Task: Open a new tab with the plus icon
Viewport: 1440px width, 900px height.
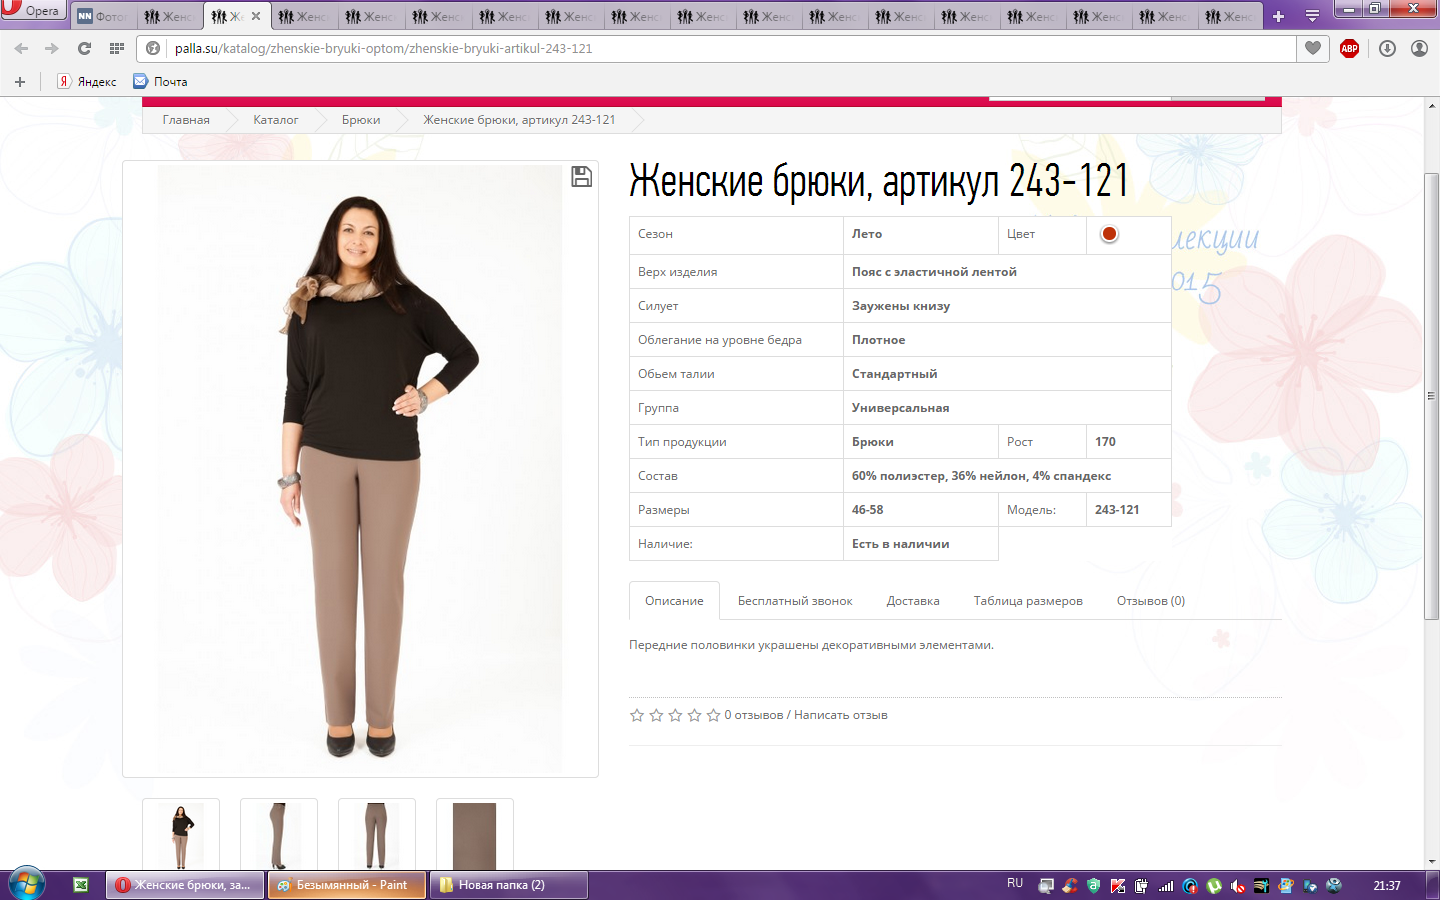Action: point(1278,16)
